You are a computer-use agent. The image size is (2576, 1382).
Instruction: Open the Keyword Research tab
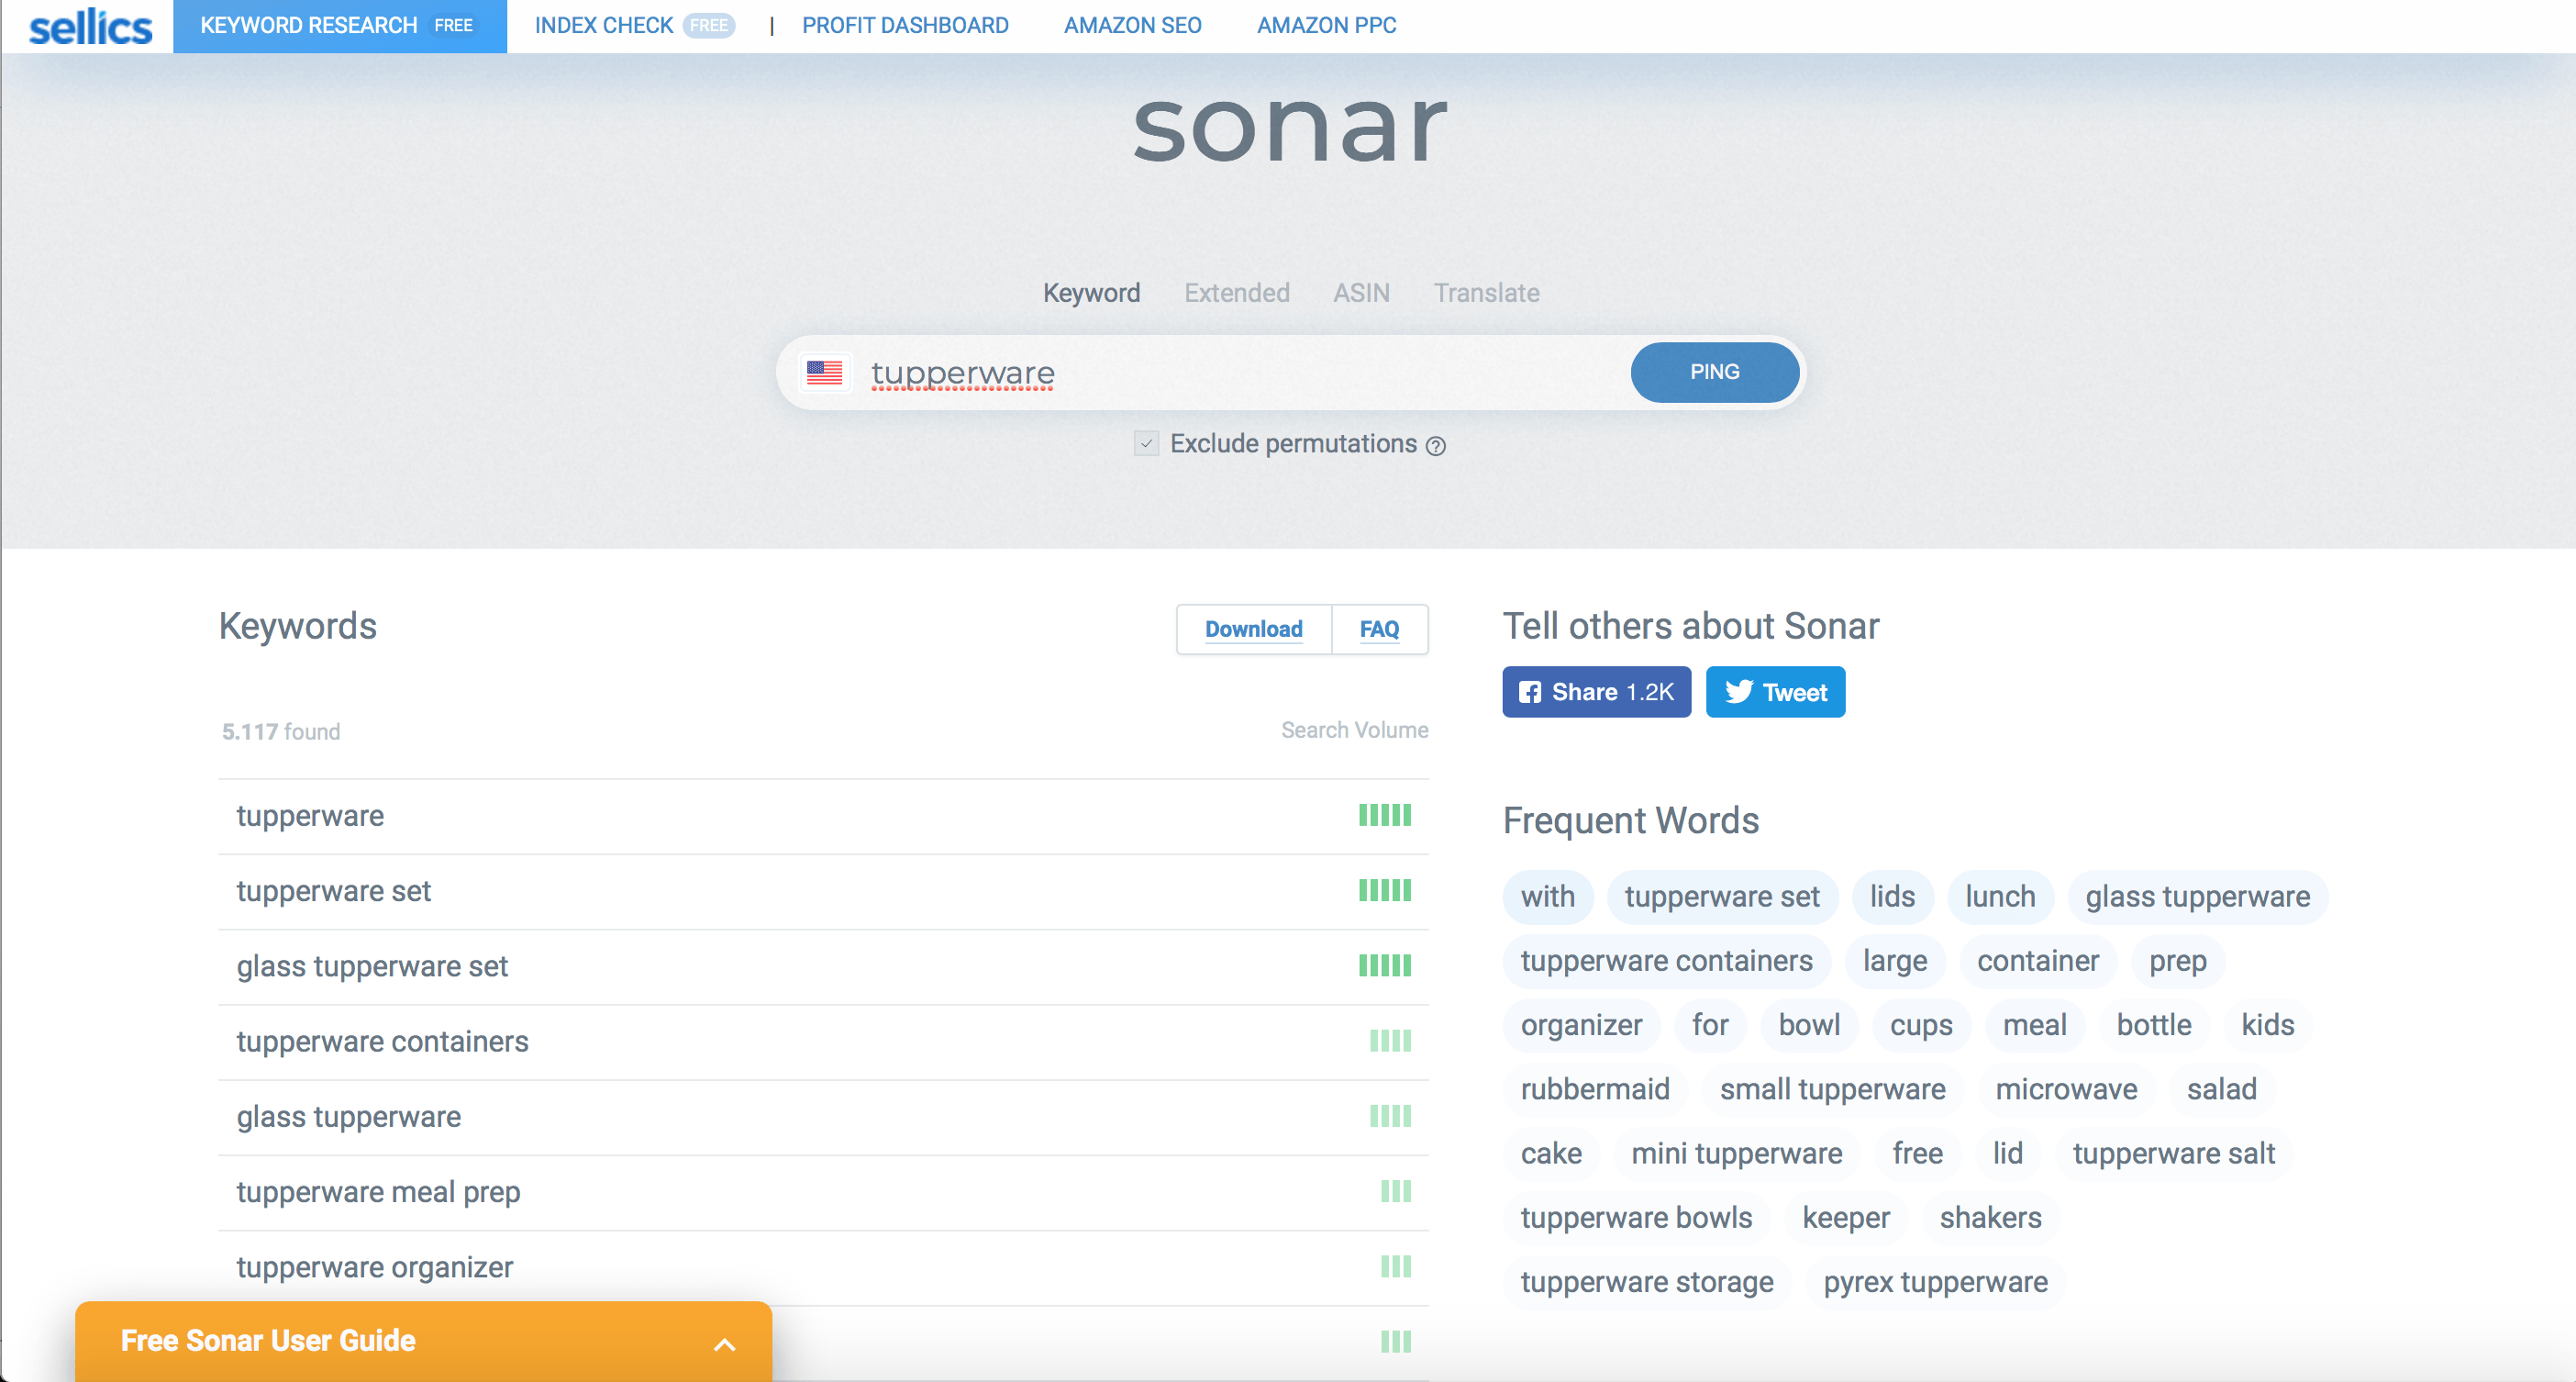(x=339, y=26)
